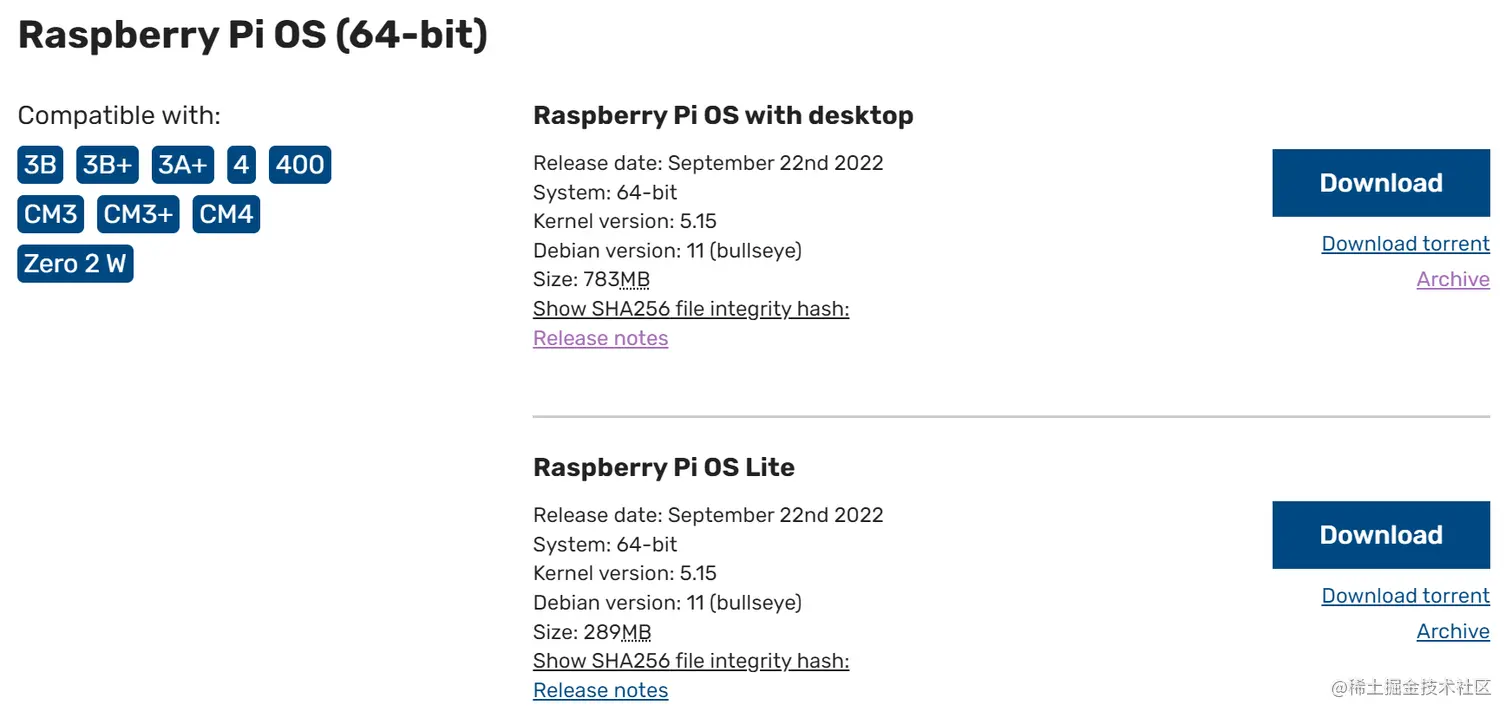Click the Zero 2 W badge

[75, 263]
